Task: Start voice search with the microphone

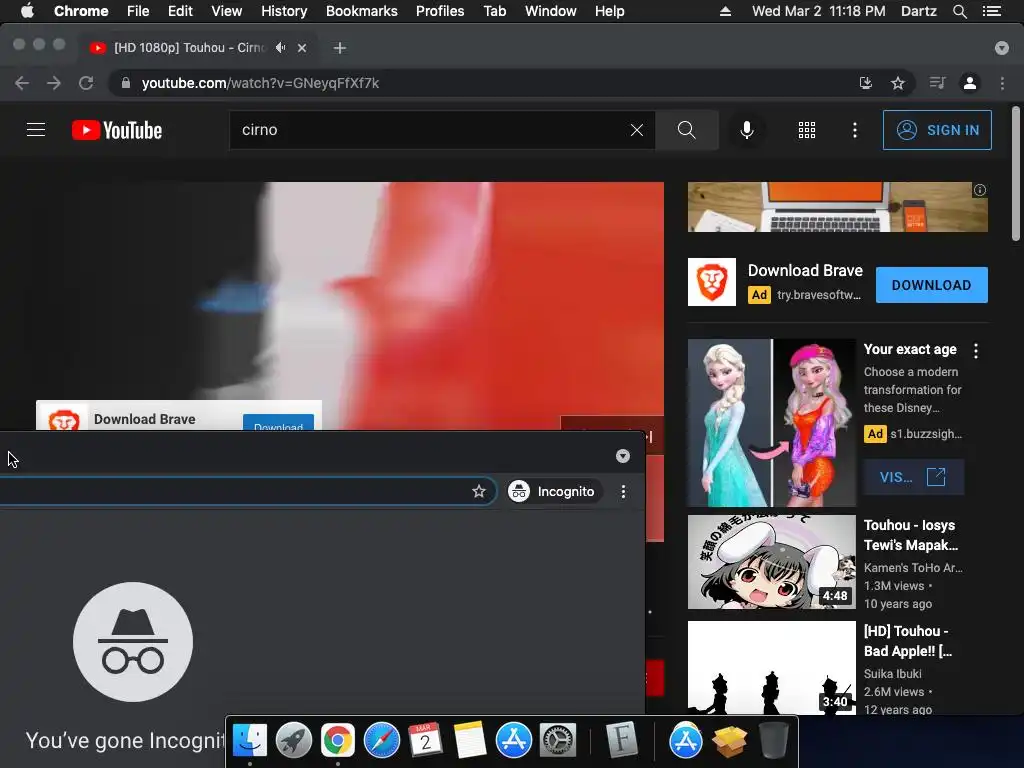Action: click(747, 130)
